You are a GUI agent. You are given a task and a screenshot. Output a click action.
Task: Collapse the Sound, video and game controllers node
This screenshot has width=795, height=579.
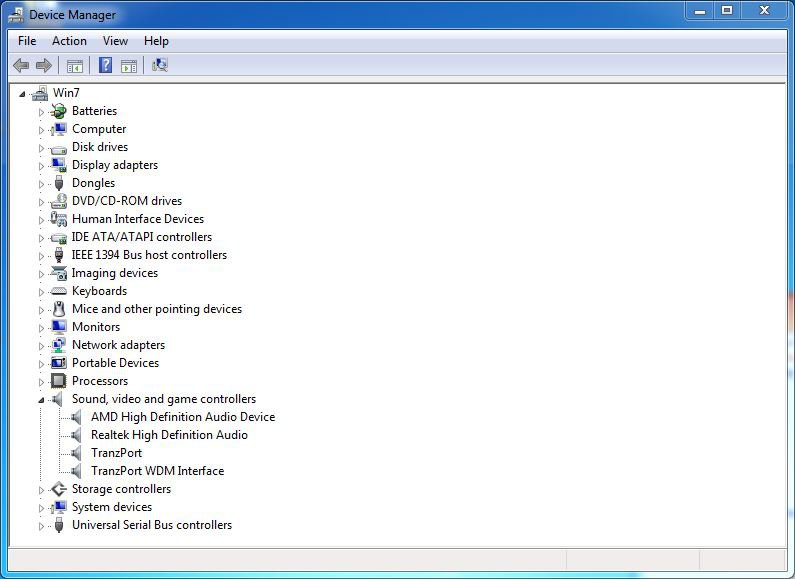click(x=42, y=400)
